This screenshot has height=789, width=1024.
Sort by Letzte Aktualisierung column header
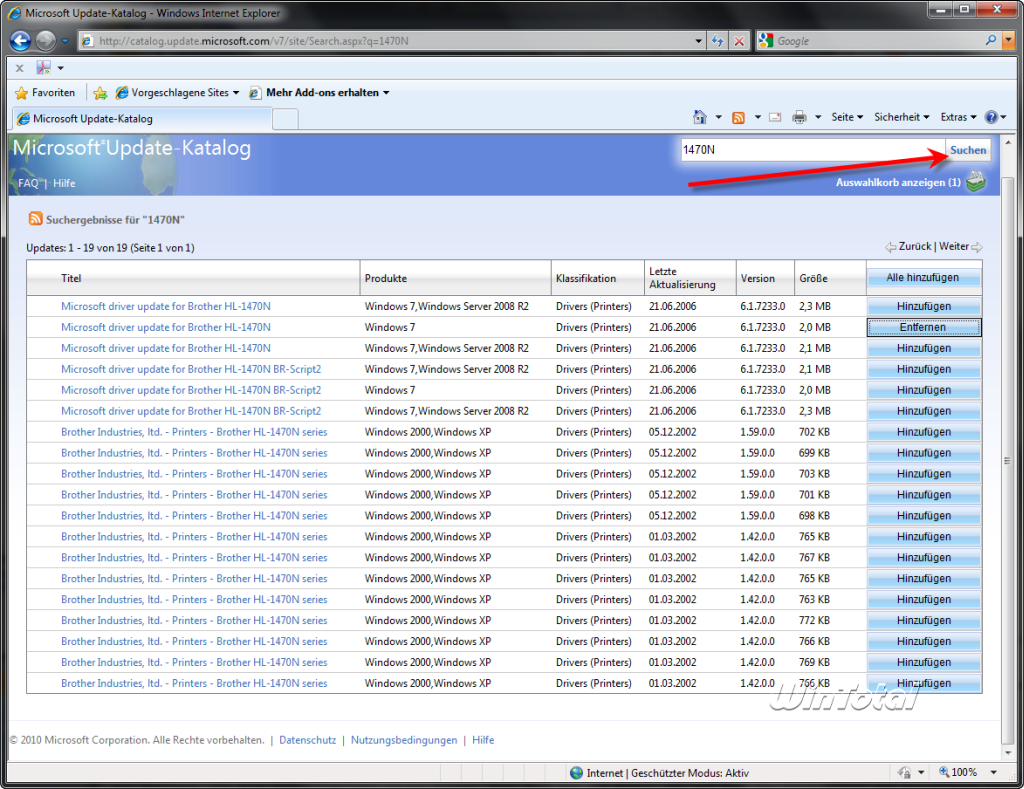682,278
